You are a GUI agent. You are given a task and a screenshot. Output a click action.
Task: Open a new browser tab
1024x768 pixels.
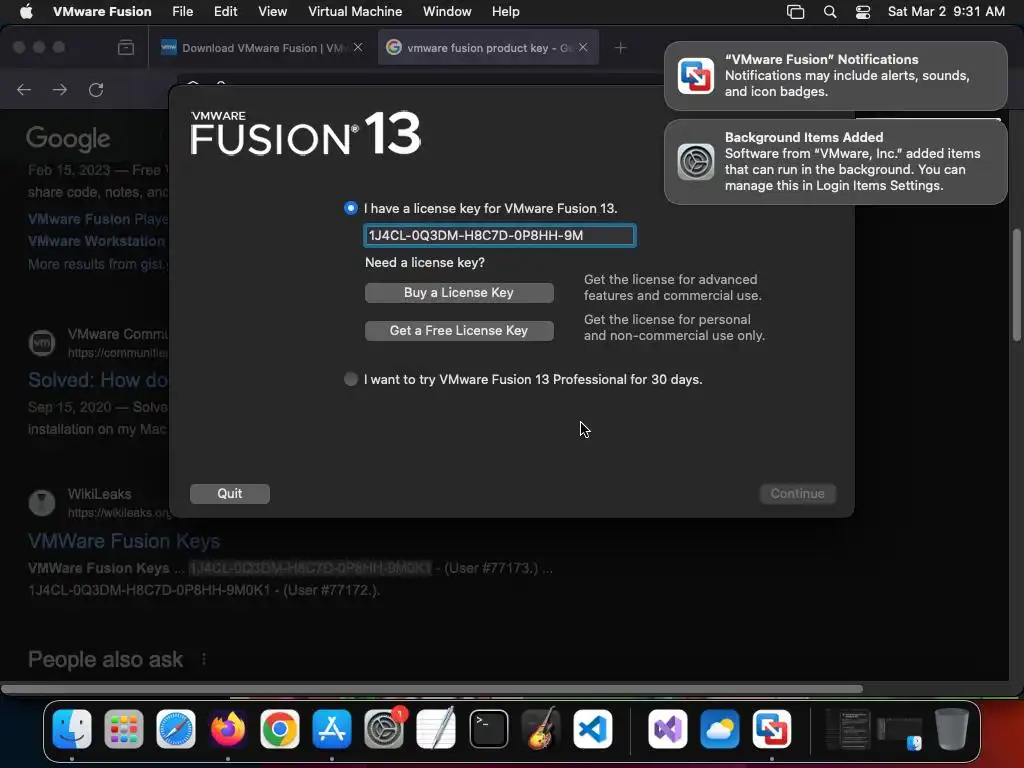620,48
